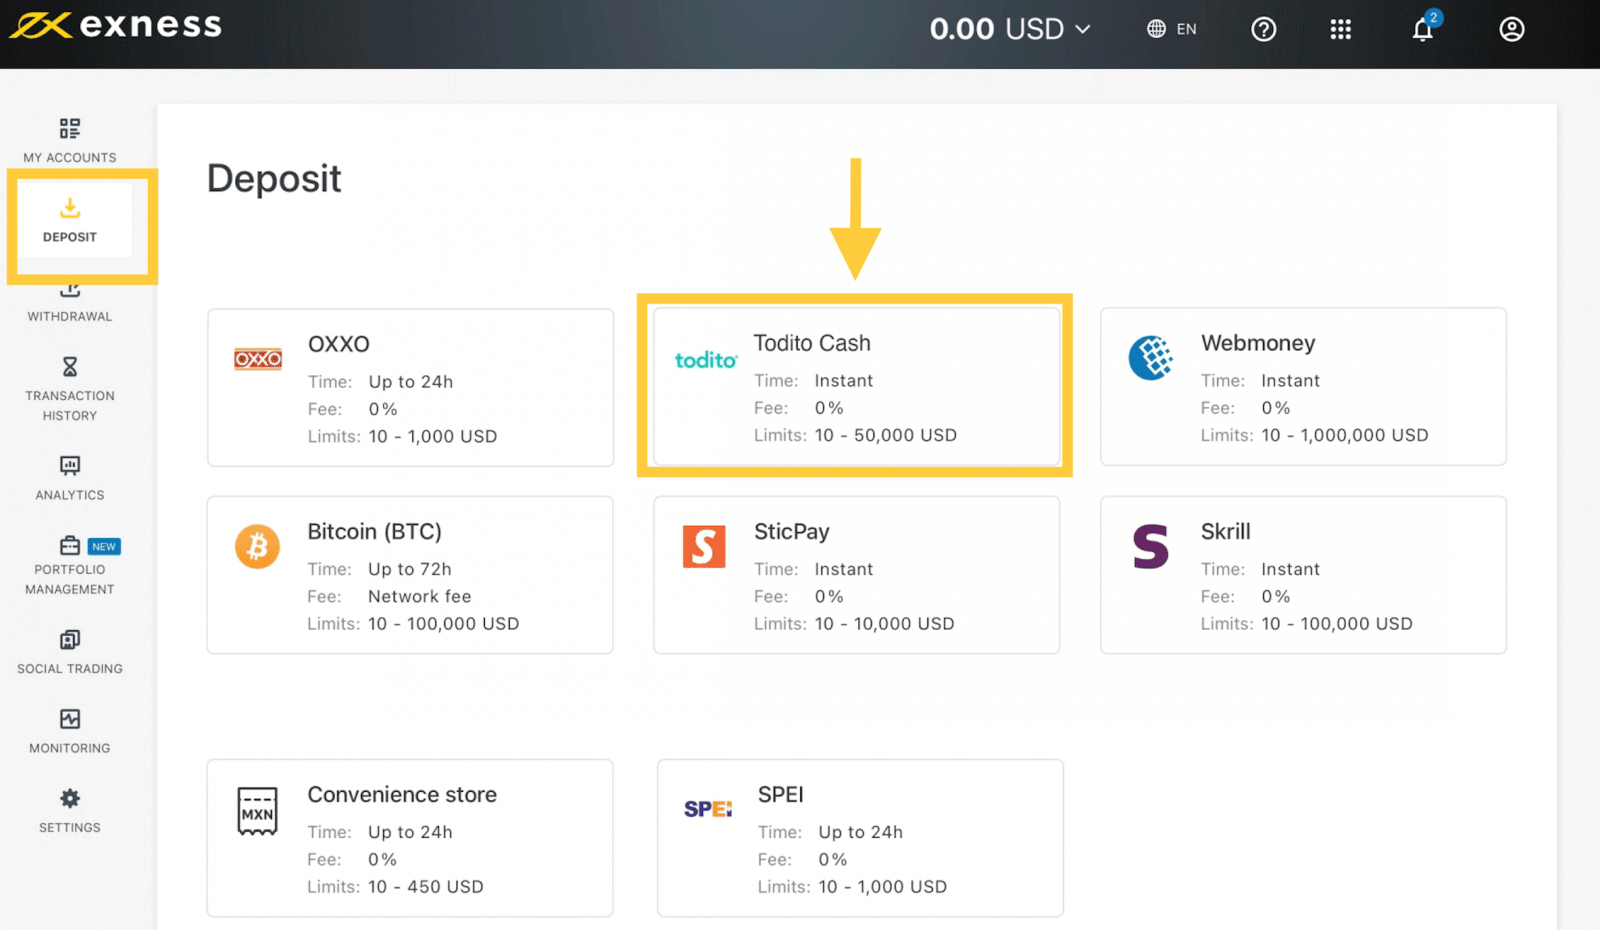1600x930 pixels.
Task: Open Transaction History in sidebar
Action: click(70, 389)
